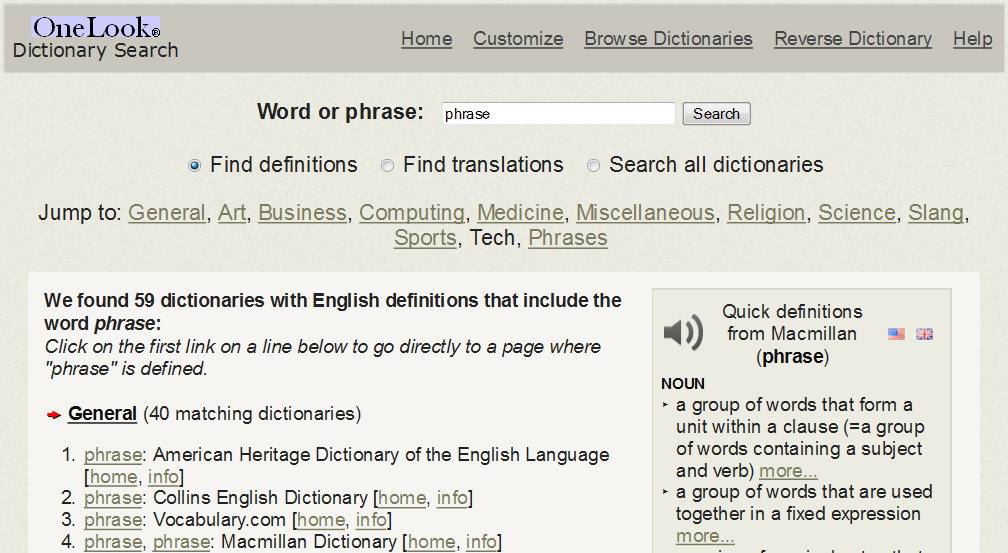The width and height of the screenshot is (1008, 553).
Task: Expand first definition via more... link
Action: coord(788,471)
